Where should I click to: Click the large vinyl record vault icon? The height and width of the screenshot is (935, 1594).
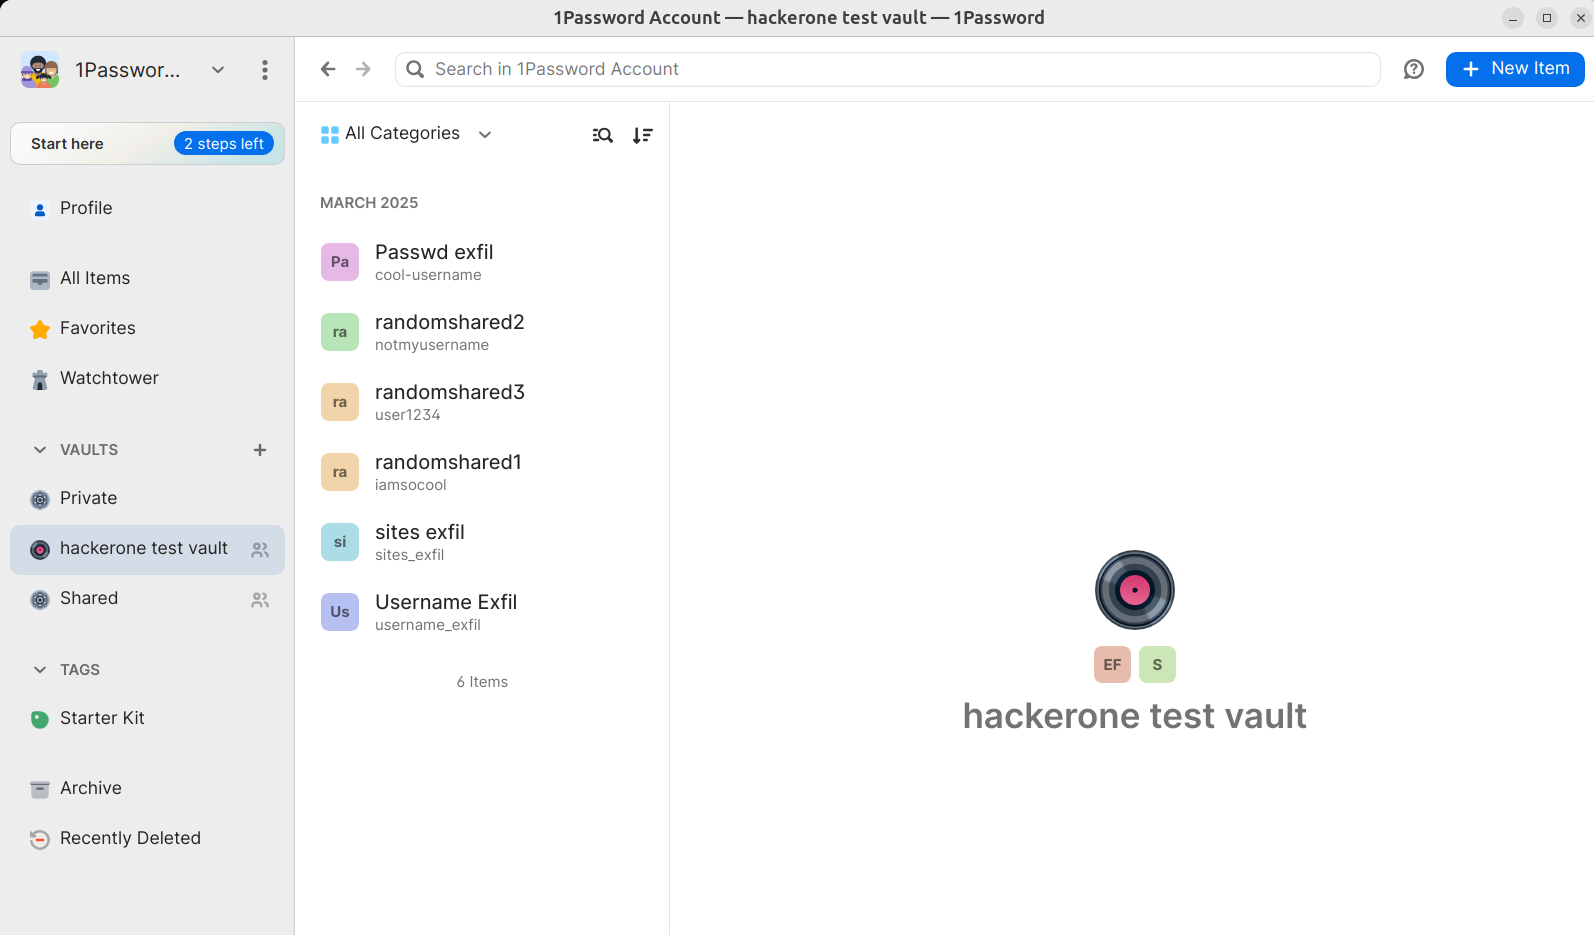tap(1134, 590)
